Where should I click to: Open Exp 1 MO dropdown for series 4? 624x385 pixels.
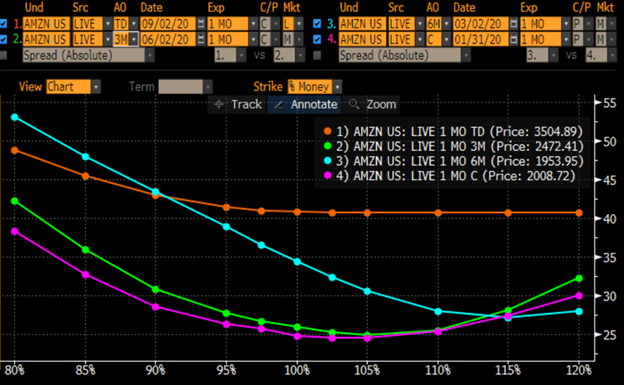pyautogui.click(x=566, y=39)
